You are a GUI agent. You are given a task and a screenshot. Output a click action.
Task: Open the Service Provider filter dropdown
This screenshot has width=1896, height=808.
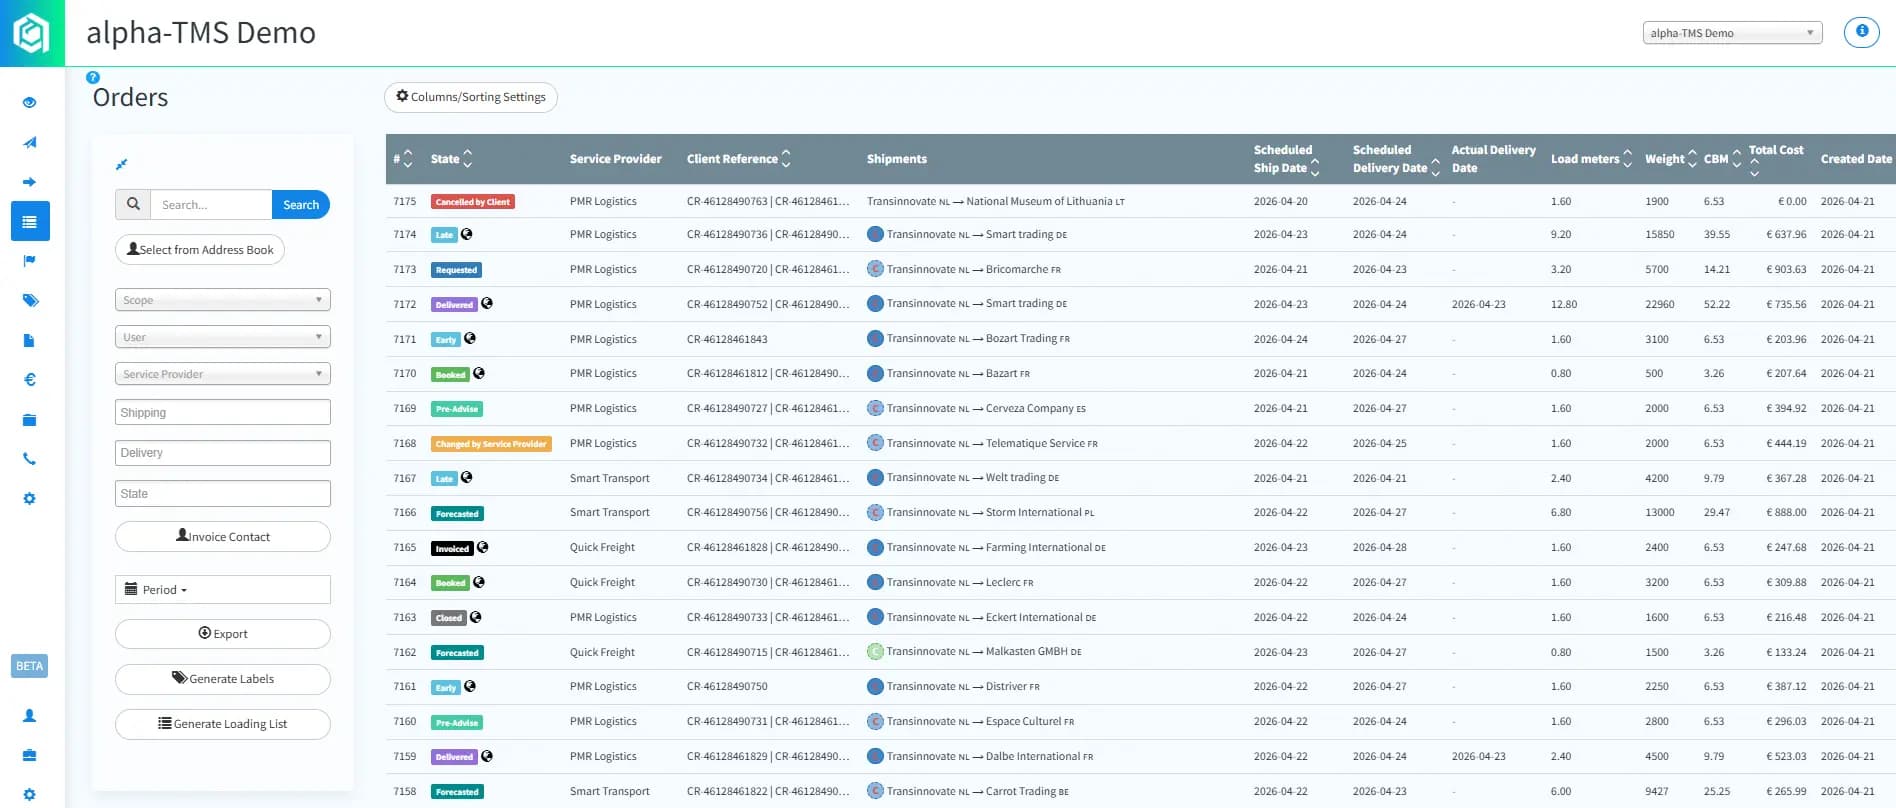(x=223, y=374)
